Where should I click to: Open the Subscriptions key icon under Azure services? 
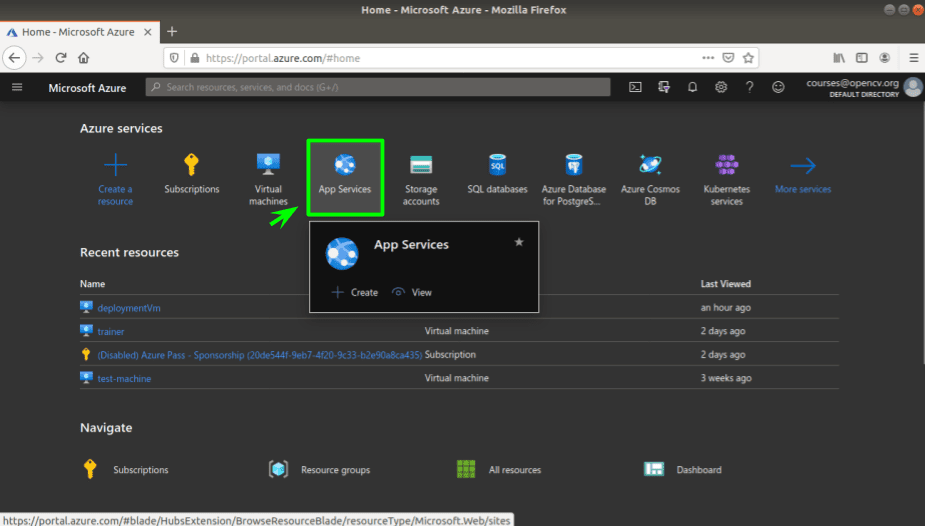[x=191, y=165]
